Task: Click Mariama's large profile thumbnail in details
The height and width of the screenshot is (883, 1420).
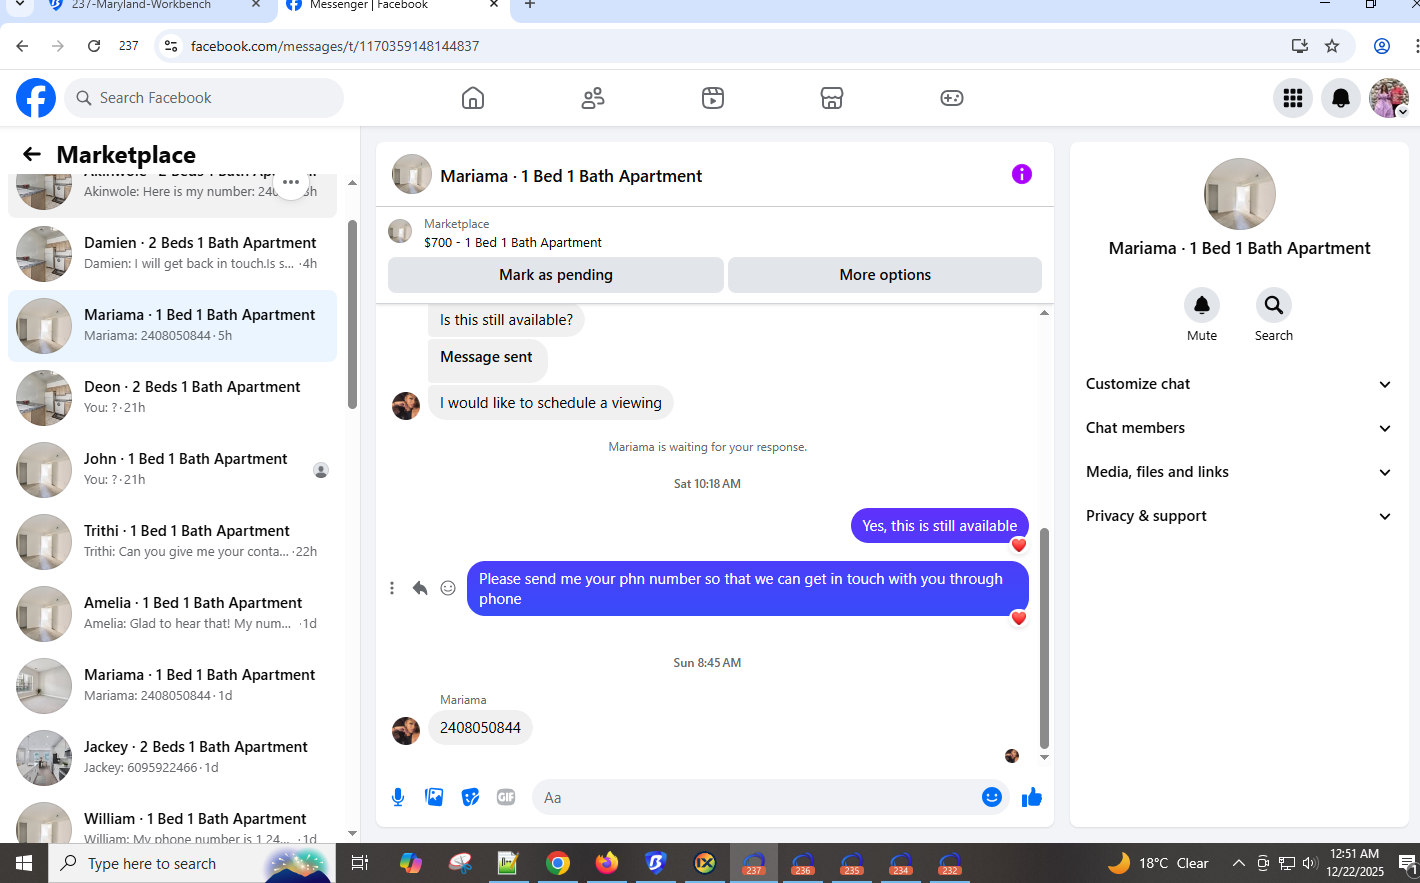Action: 1240,194
